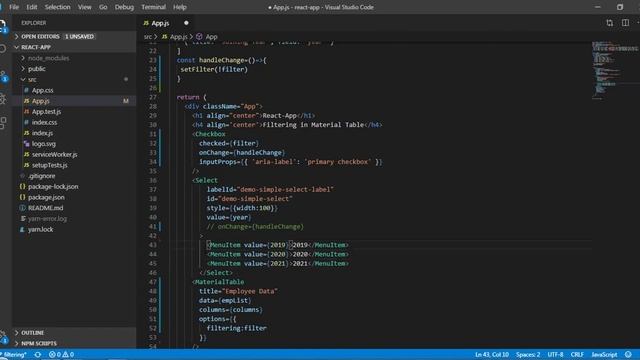Click the App.js breadcrumb
This screenshot has width=640, height=360.
(x=175, y=37)
